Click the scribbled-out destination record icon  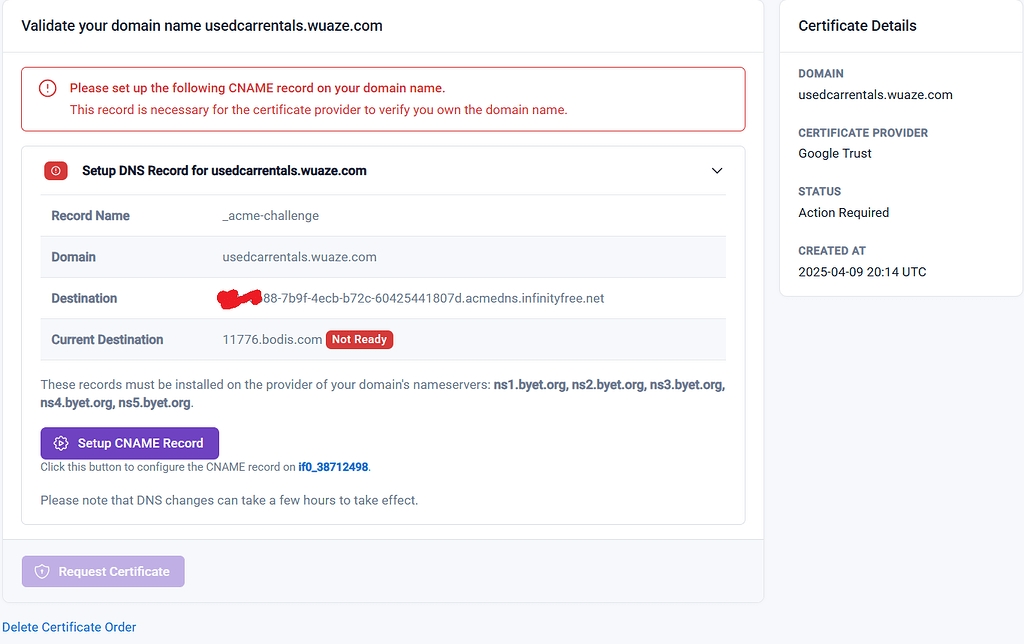pos(240,296)
